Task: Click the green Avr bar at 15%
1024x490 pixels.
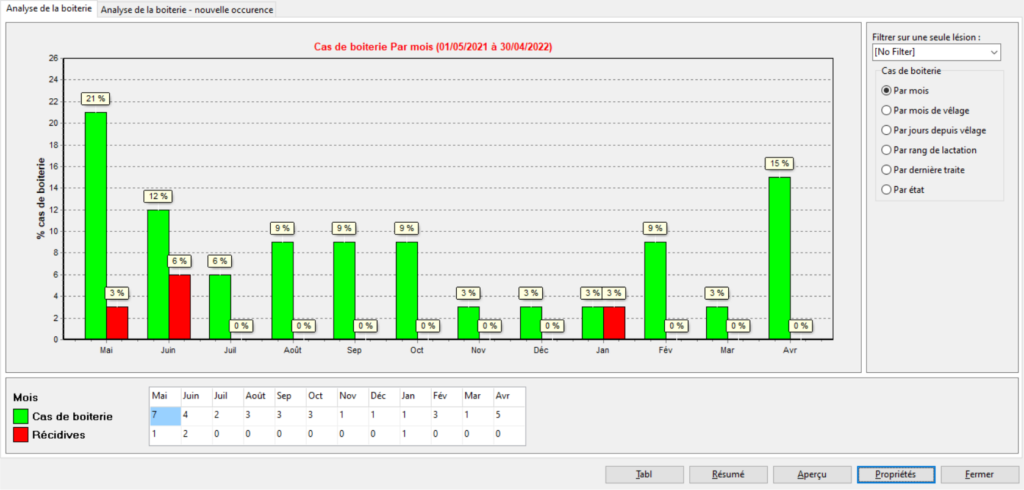Action: pyautogui.click(x=779, y=258)
